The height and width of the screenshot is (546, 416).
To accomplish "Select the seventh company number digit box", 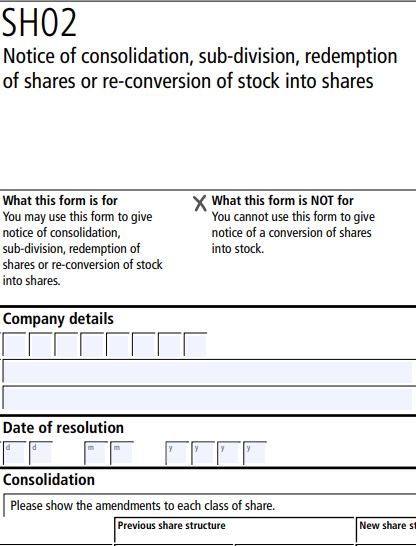I will click(x=169, y=344).
